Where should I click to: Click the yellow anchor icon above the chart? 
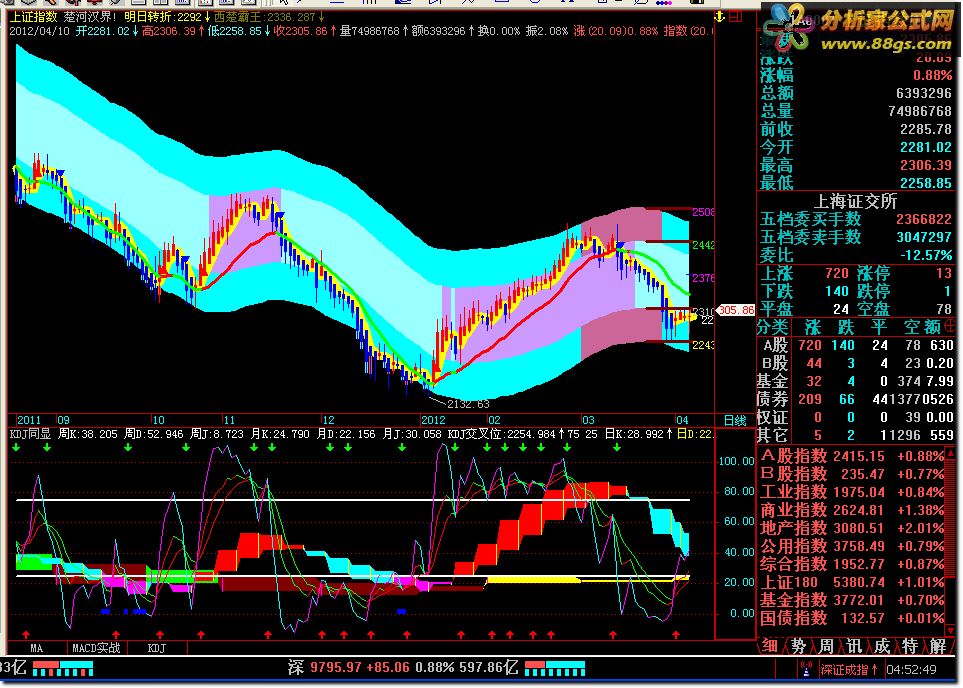[x=719, y=18]
